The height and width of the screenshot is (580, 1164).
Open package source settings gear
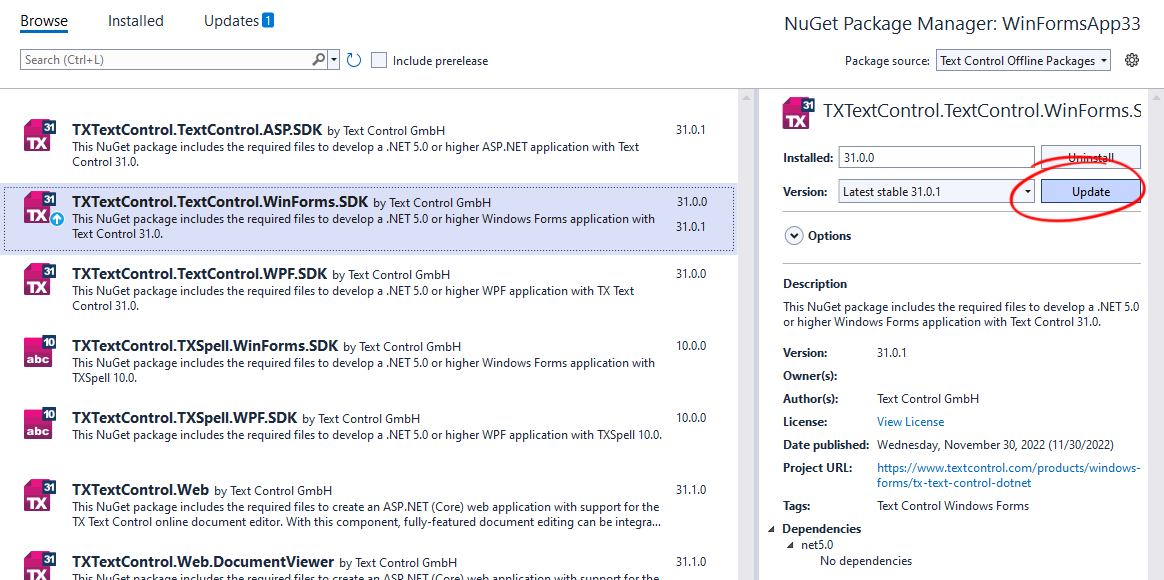tap(1131, 60)
